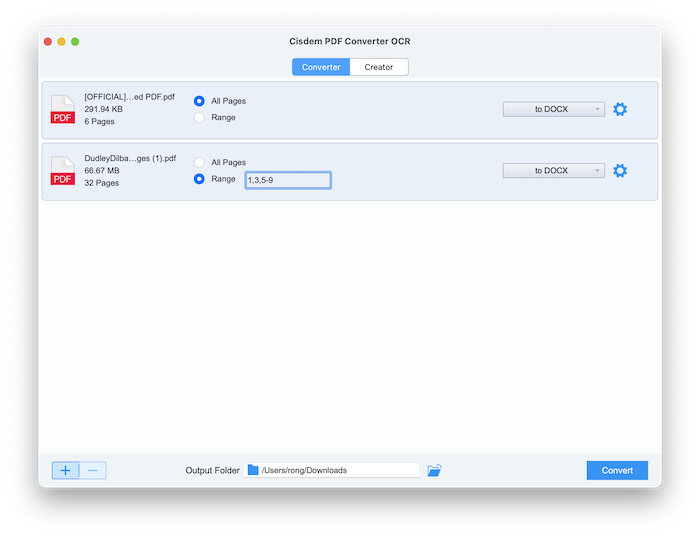Click green zoom window button
700x538 pixels.
pos(75,42)
